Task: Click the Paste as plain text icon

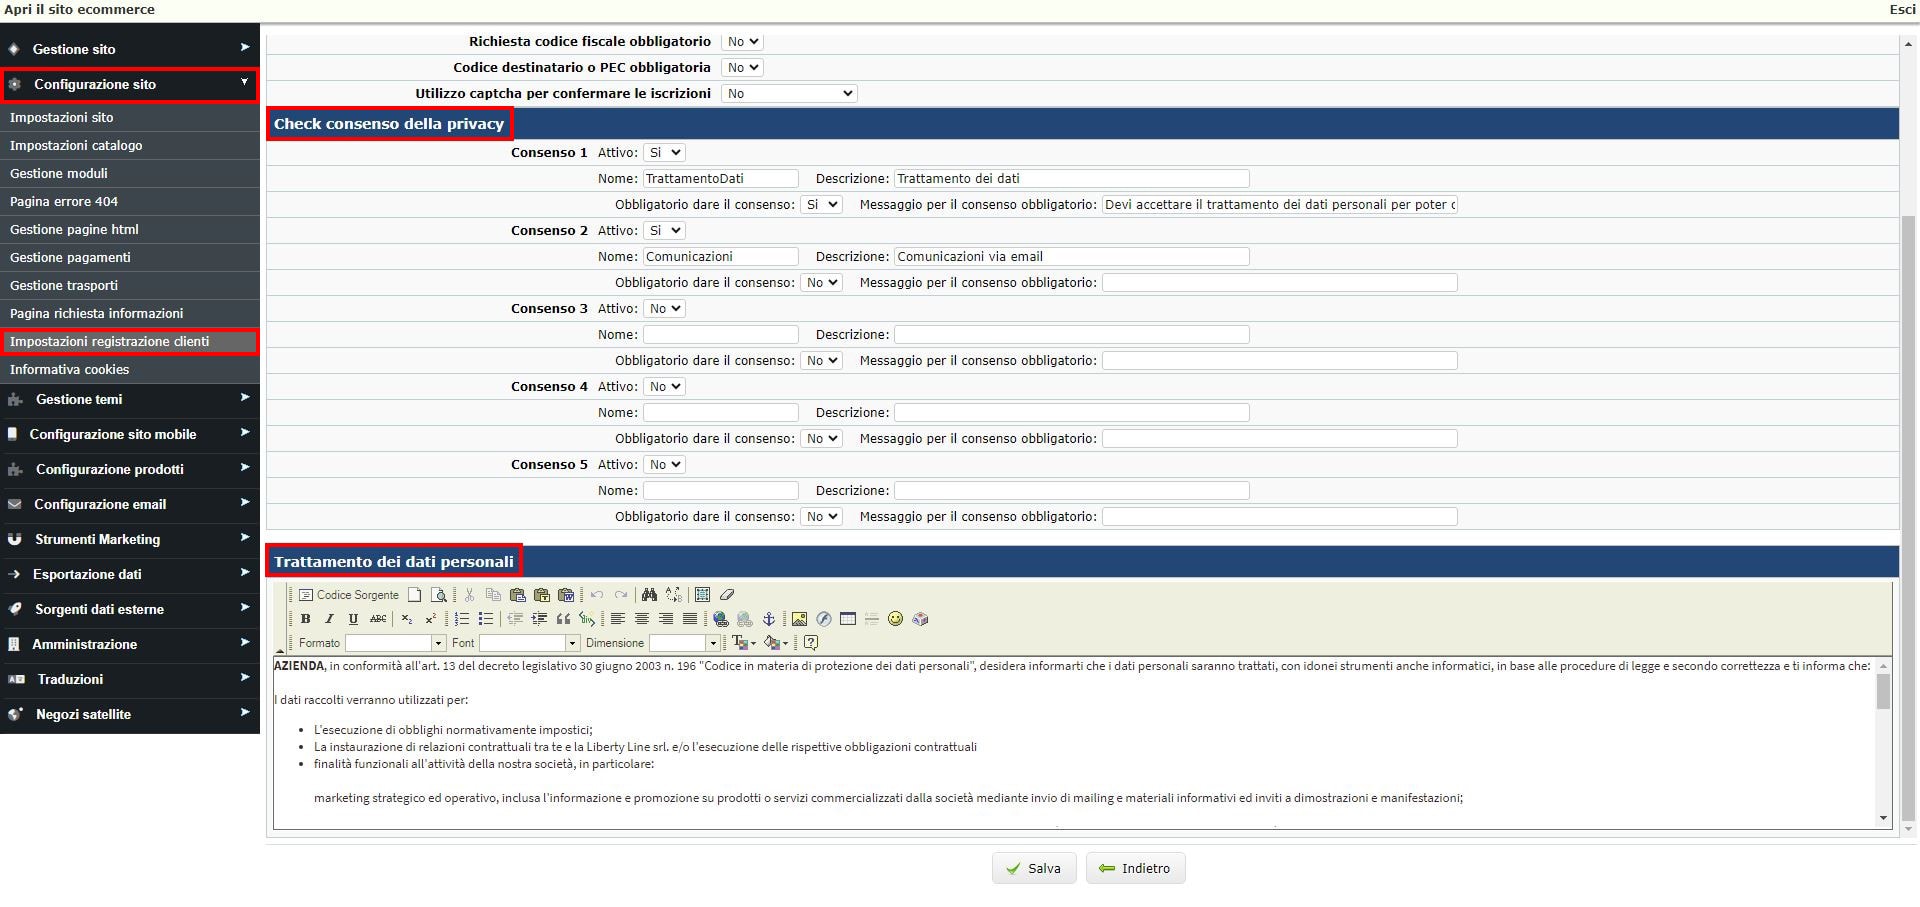Action: pos(542,595)
